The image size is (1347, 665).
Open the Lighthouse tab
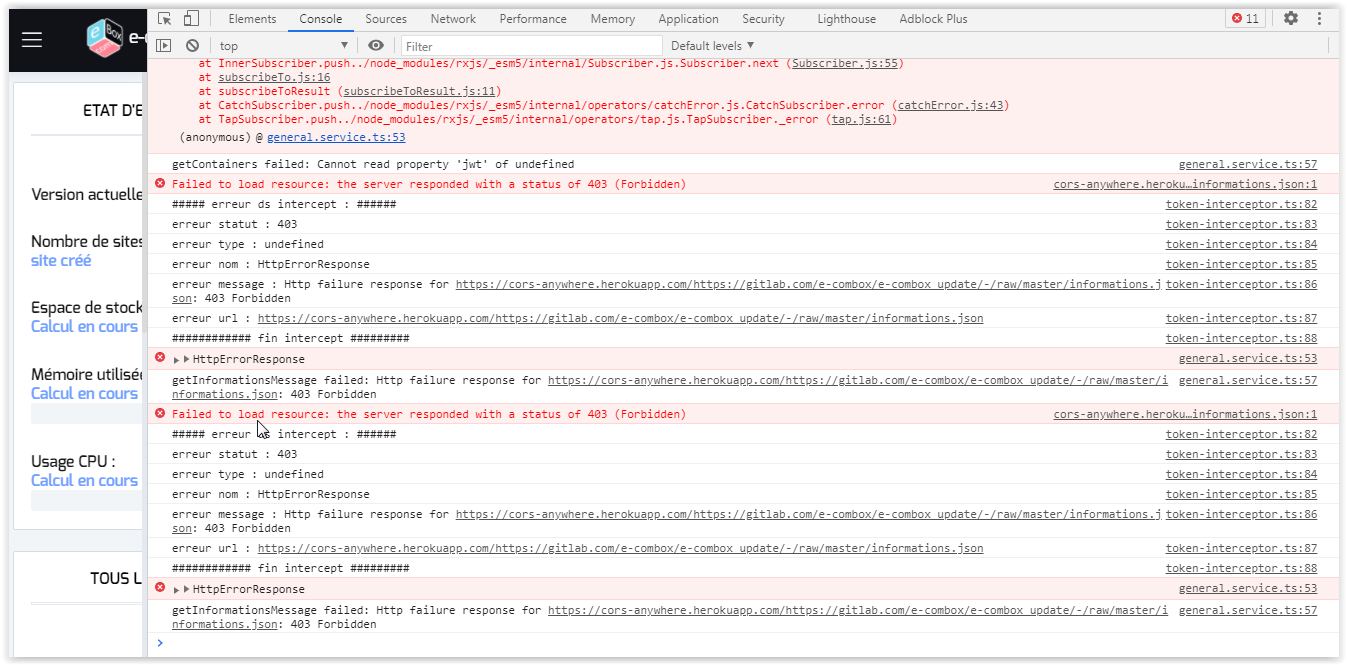click(x=846, y=19)
